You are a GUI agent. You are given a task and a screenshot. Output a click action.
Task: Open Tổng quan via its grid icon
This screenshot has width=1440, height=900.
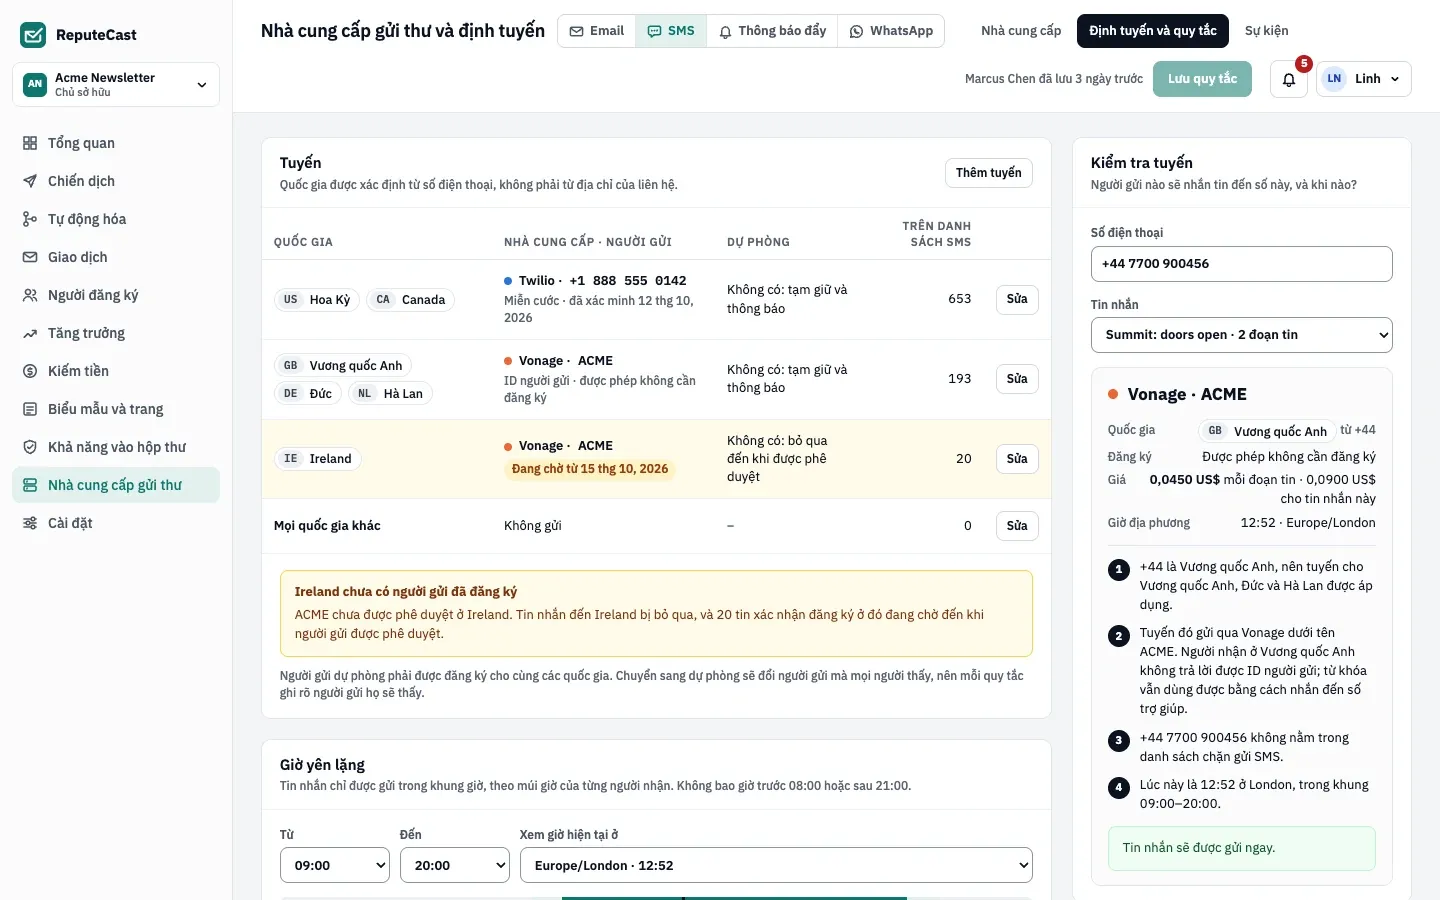(30, 143)
